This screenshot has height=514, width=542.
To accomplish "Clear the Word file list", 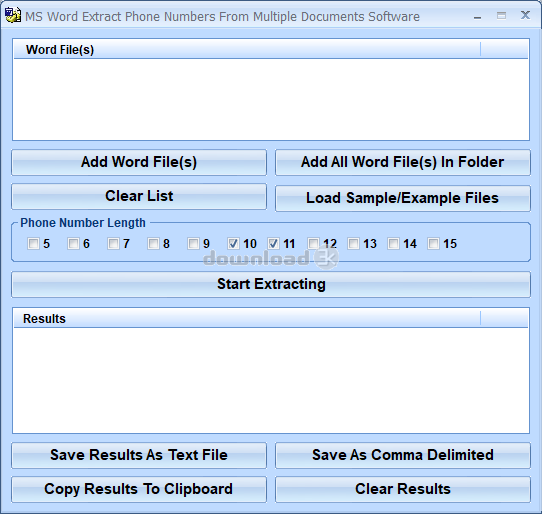I will click(139, 196).
